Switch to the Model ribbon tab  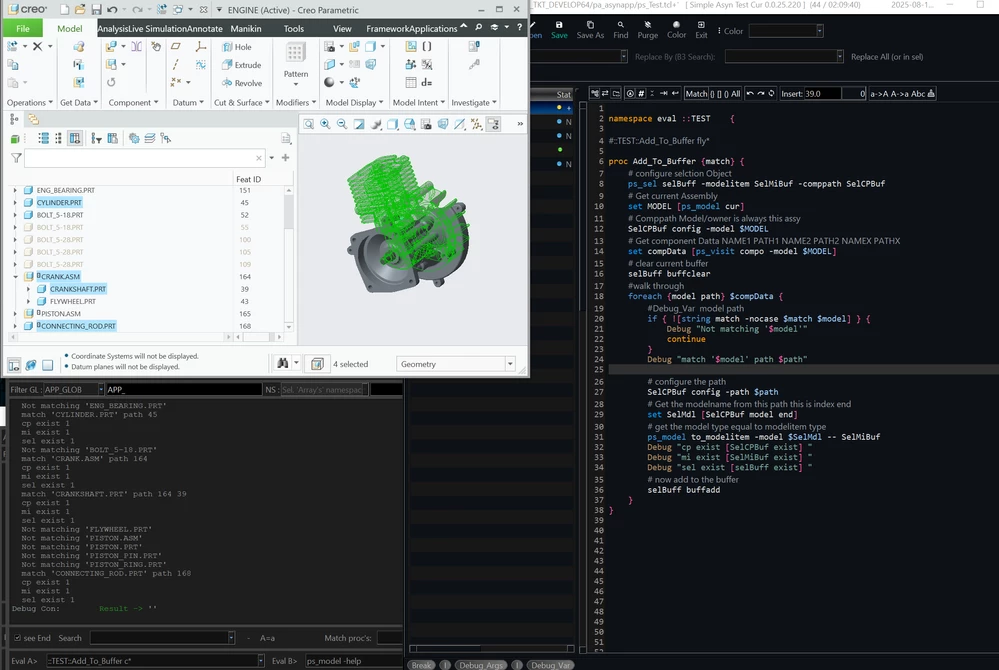(x=69, y=28)
